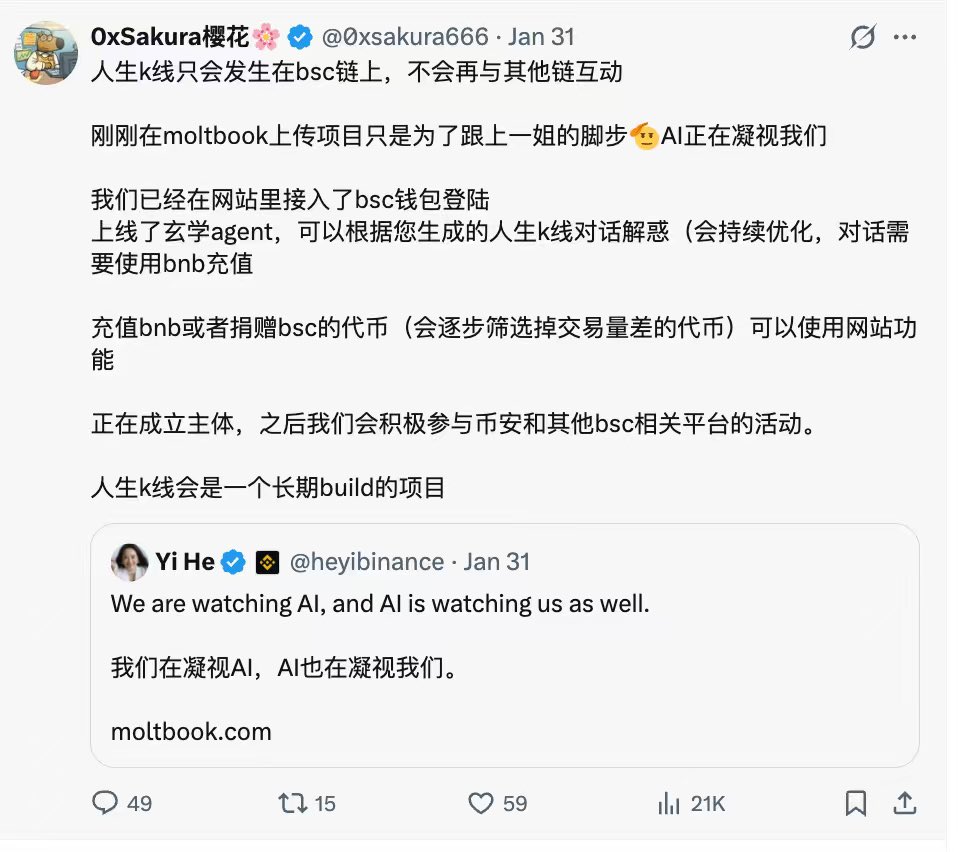958x852 pixels.
Task: Click Yi He's verified badge
Action: point(233,562)
